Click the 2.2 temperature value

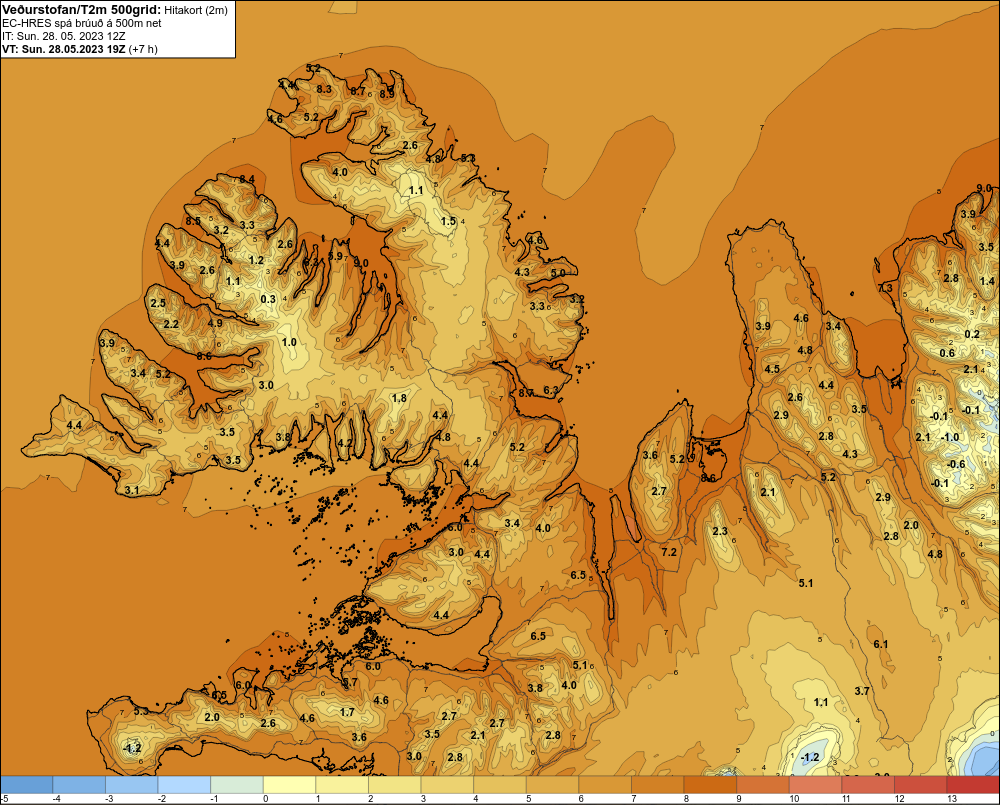(171, 325)
